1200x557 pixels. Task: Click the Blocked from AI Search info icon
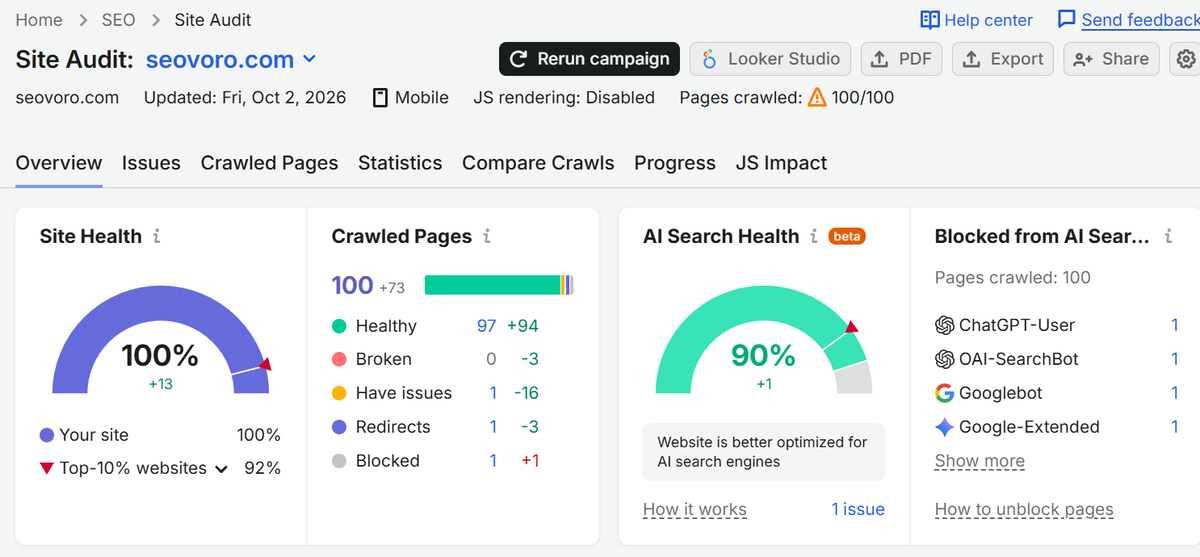point(1170,237)
